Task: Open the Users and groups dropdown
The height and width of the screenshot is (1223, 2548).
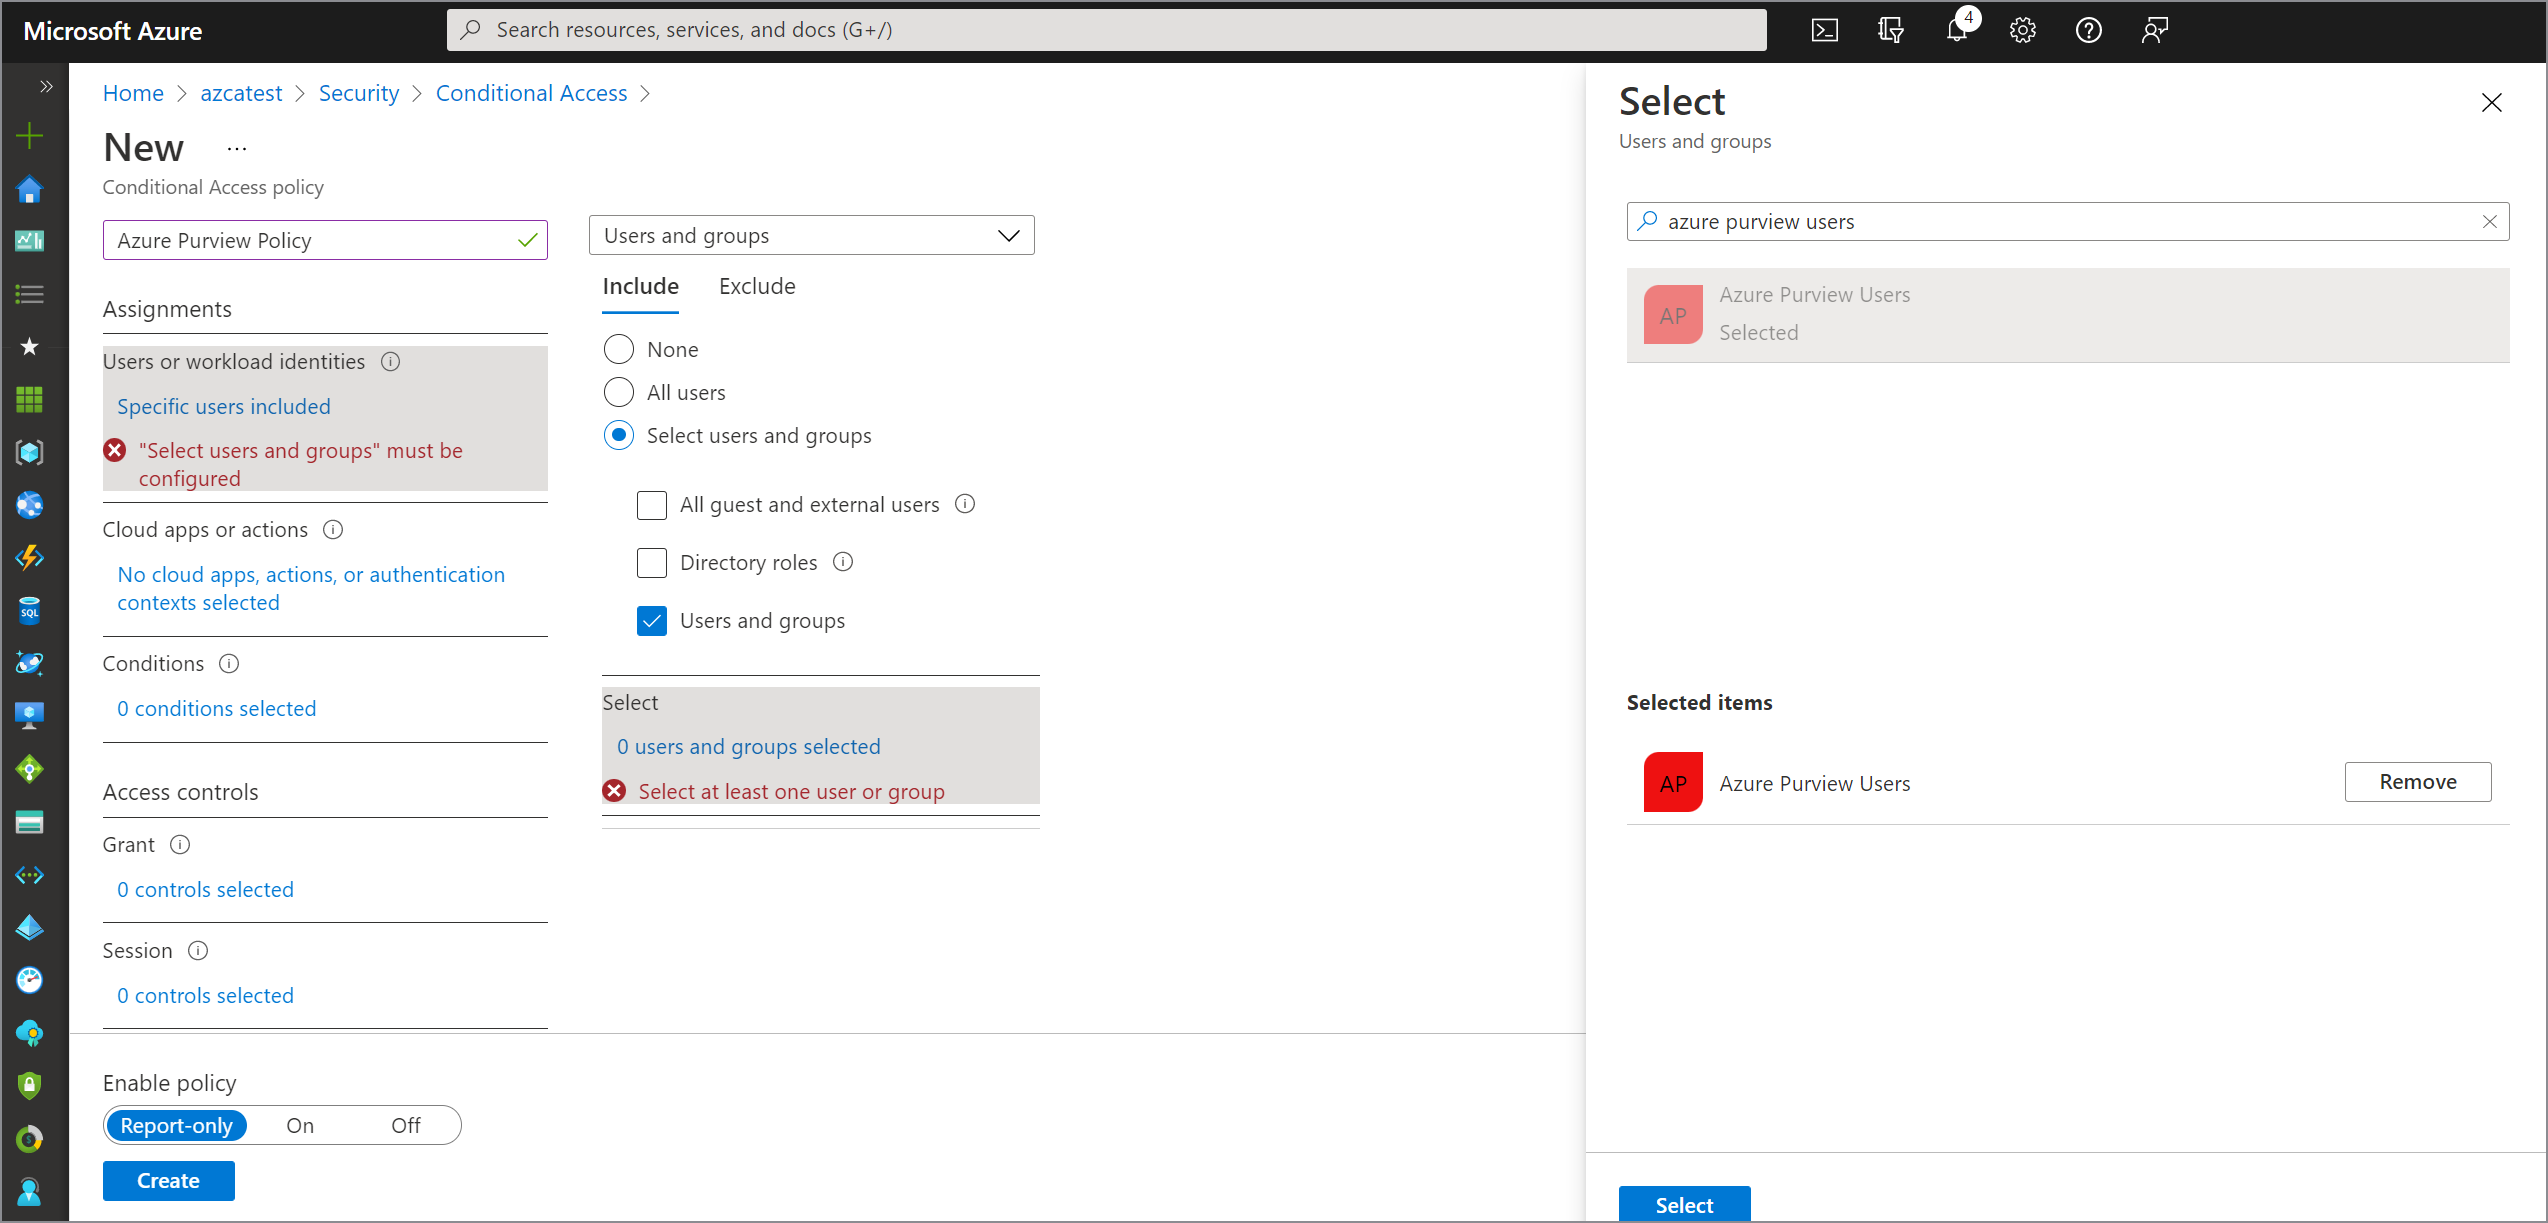Action: 811,235
